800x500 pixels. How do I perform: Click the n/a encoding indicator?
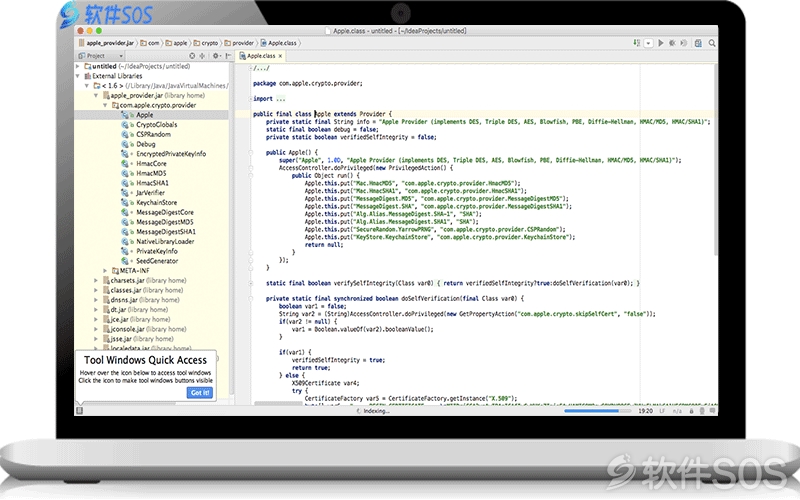tap(677, 411)
